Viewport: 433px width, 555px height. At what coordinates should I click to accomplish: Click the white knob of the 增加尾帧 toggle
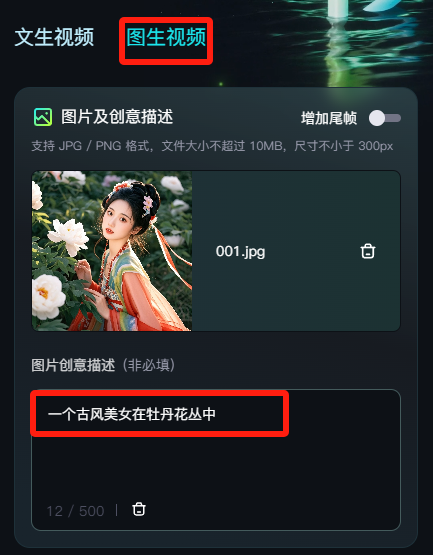377,118
